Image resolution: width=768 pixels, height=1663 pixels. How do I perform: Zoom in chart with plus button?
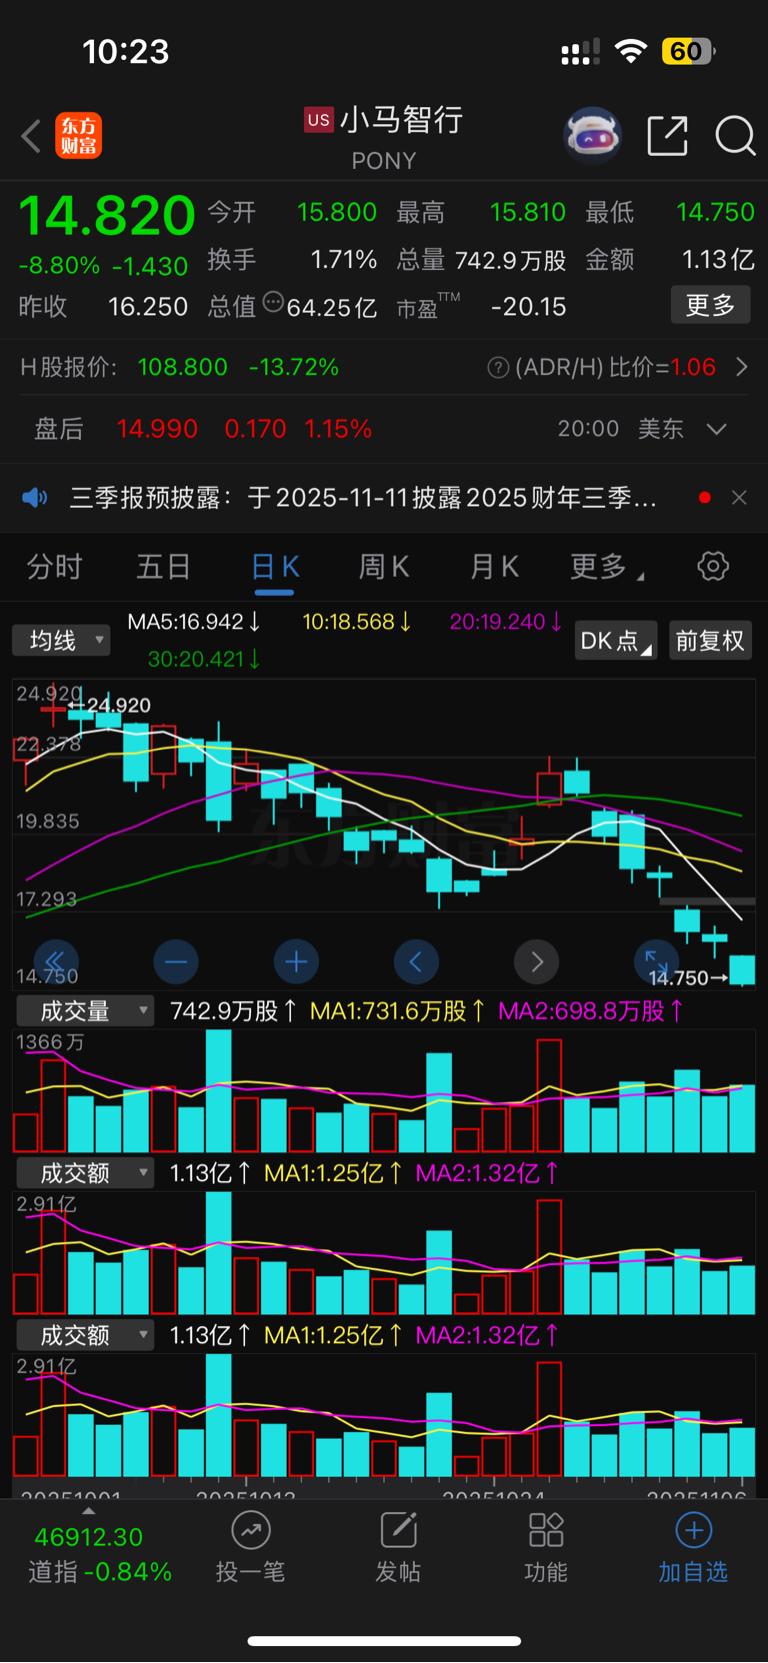(296, 962)
